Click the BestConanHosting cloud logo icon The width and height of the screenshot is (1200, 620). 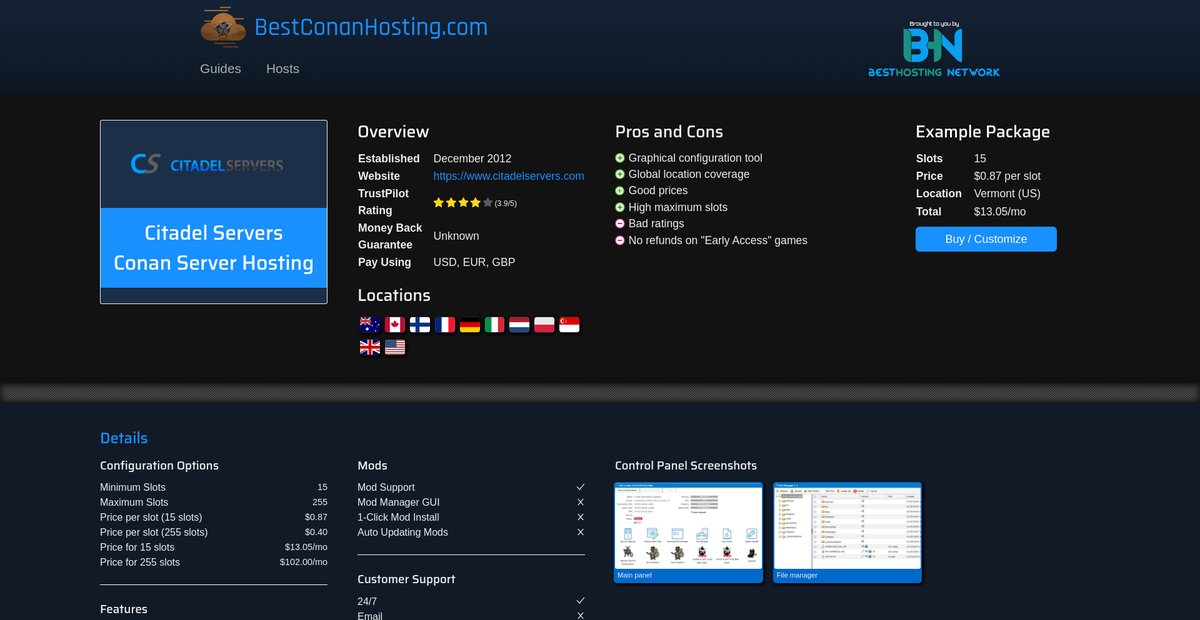coord(223,28)
